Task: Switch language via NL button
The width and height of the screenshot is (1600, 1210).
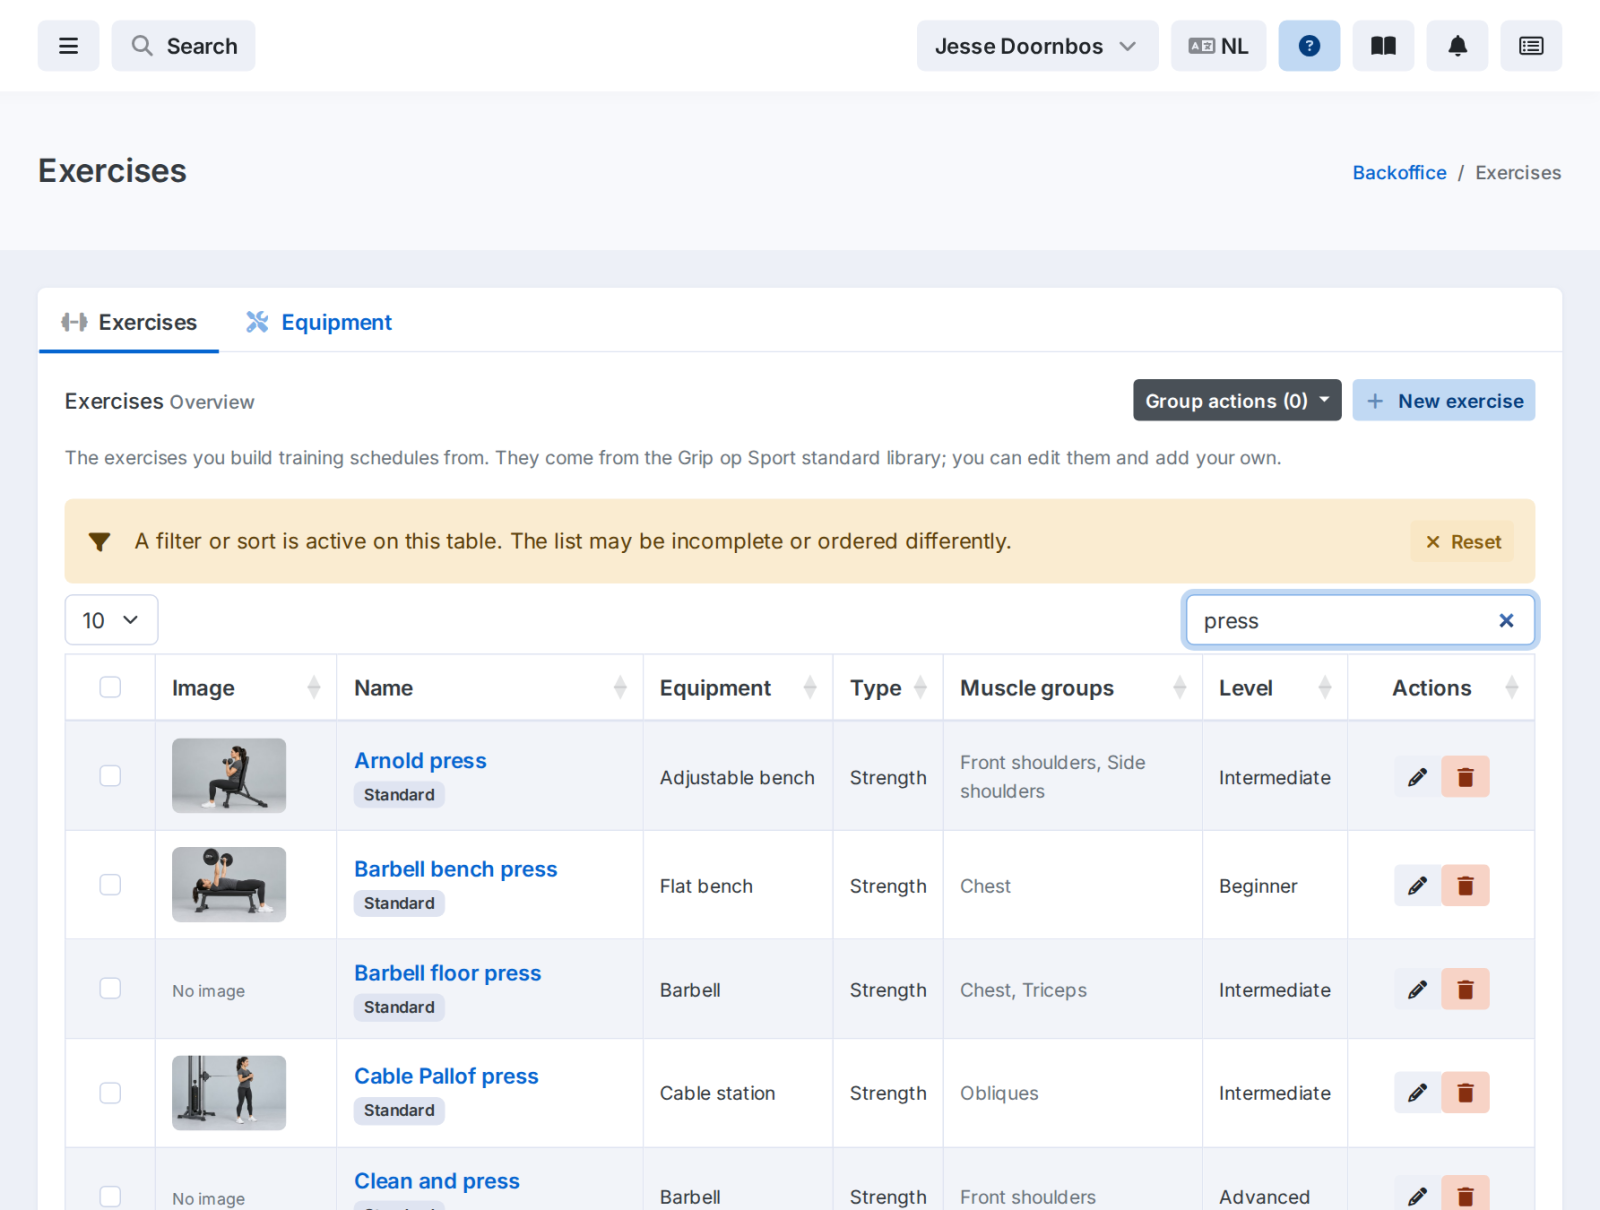Action: point(1218,46)
